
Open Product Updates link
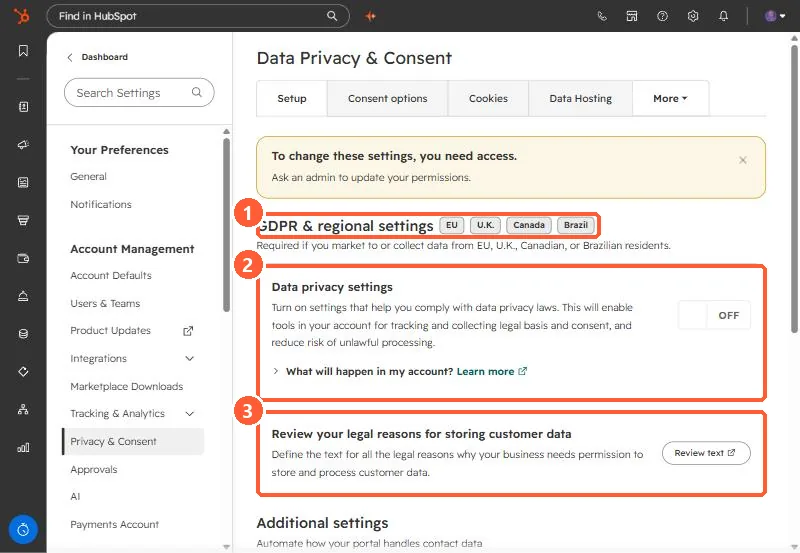pos(111,331)
